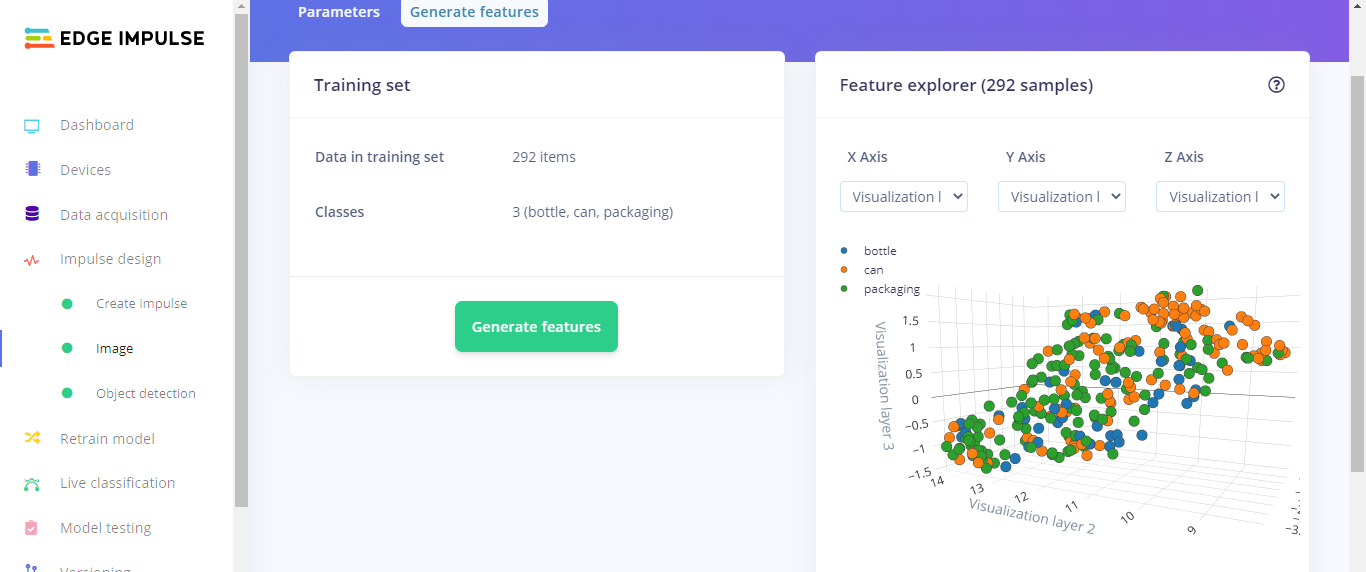The height and width of the screenshot is (572, 1366).
Task: Select the Generate features tab
Action: click(x=474, y=13)
